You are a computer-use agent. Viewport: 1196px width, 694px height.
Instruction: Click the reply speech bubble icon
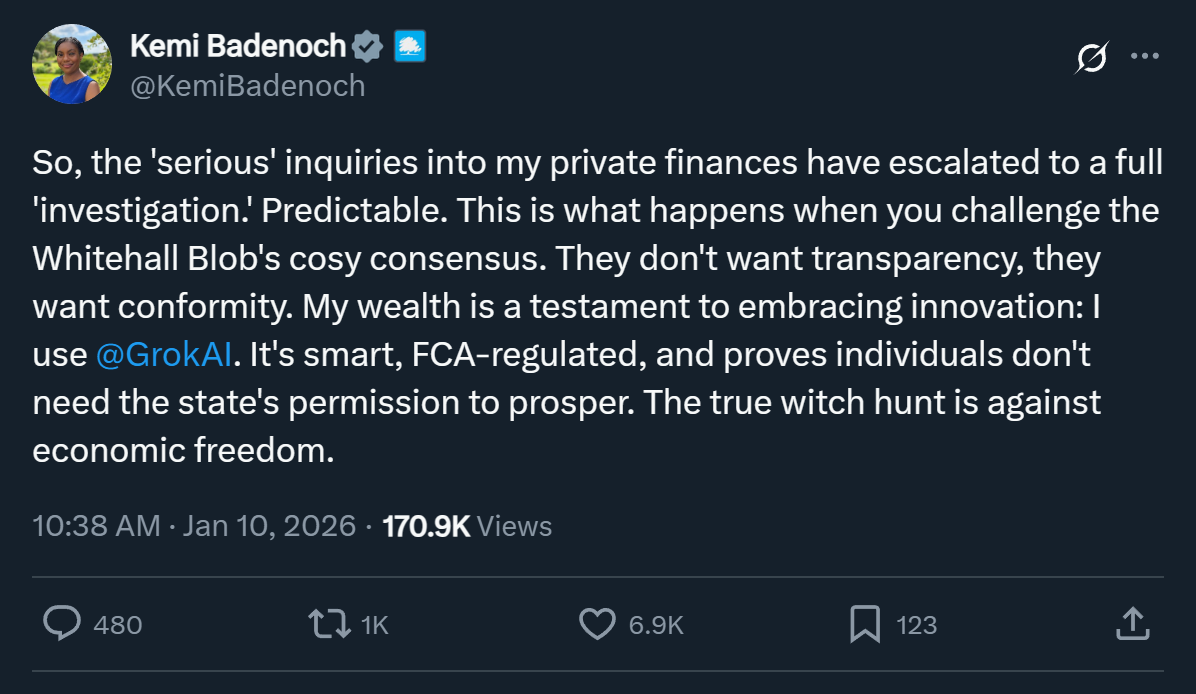[x=62, y=624]
